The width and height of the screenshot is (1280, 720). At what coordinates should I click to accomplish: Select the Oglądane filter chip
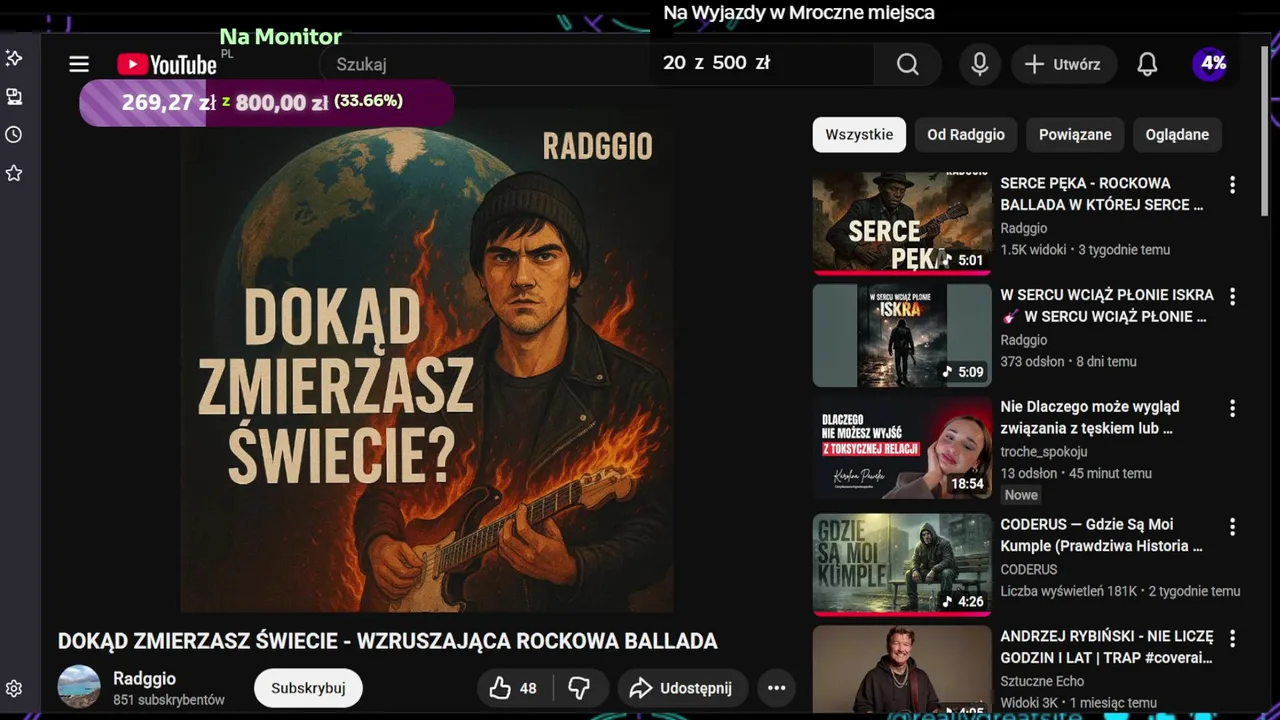[x=1177, y=134]
